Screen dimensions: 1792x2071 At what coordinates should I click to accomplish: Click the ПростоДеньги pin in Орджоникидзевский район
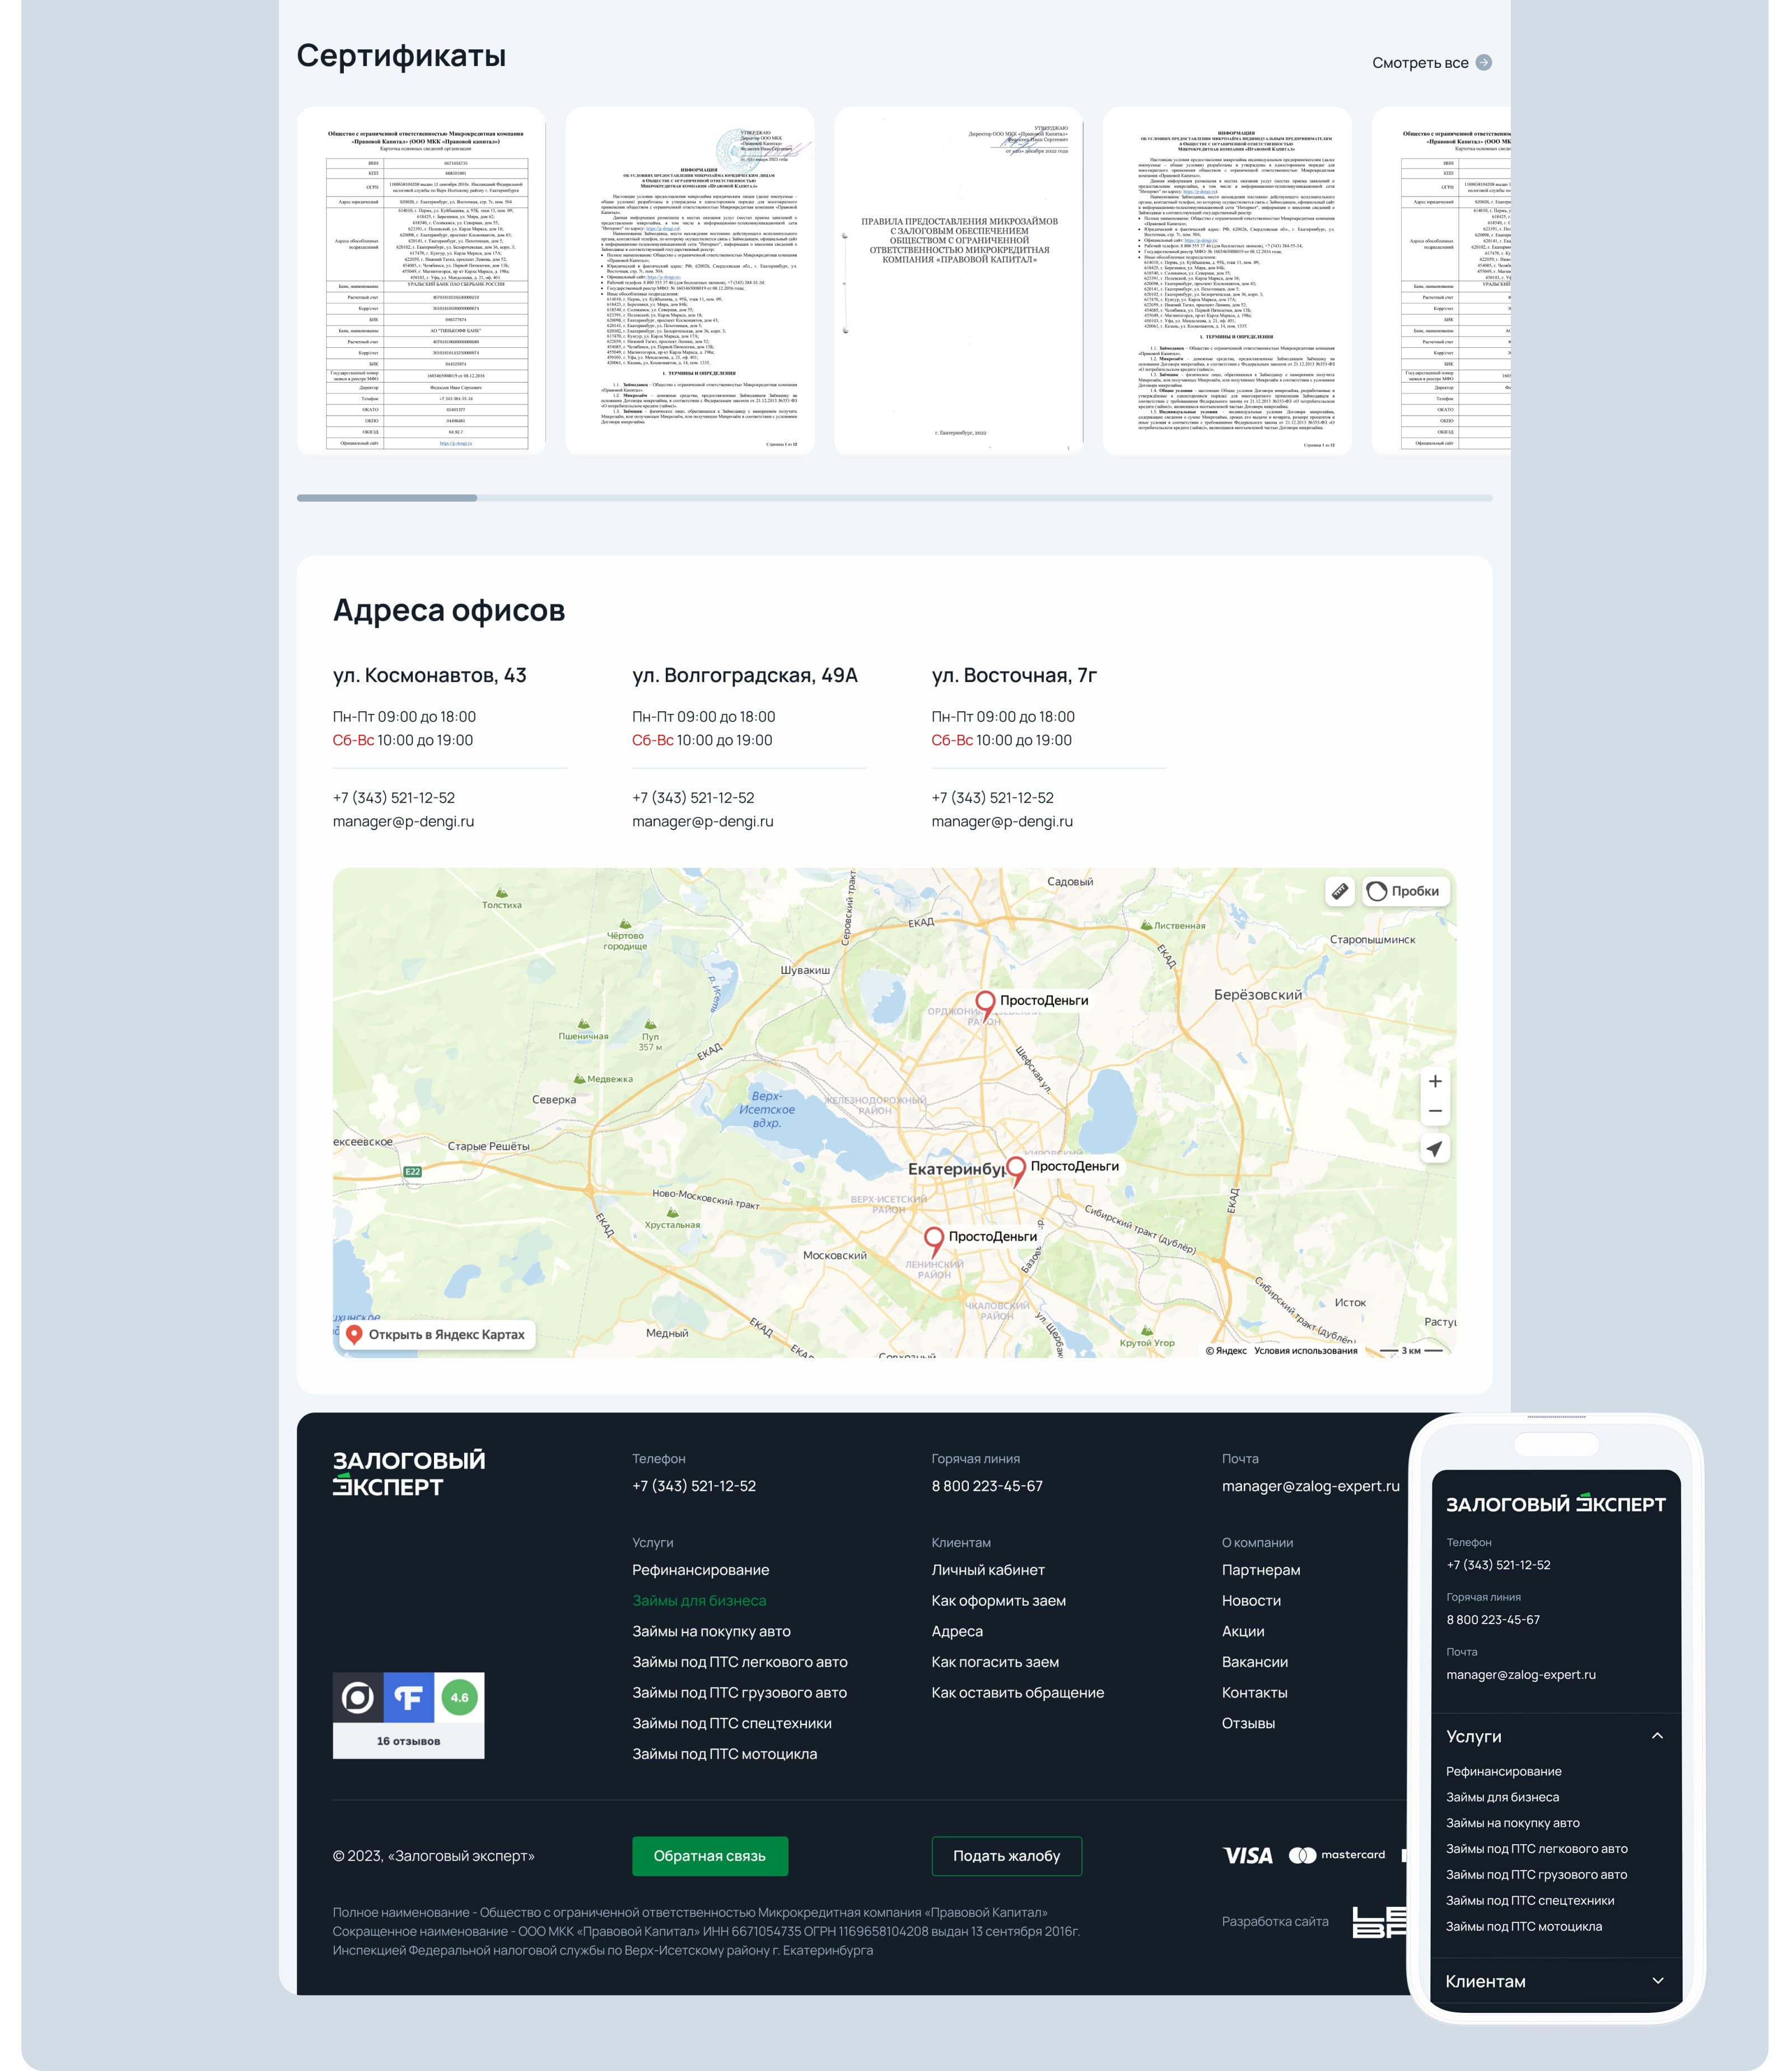pyautogui.click(x=985, y=1003)
